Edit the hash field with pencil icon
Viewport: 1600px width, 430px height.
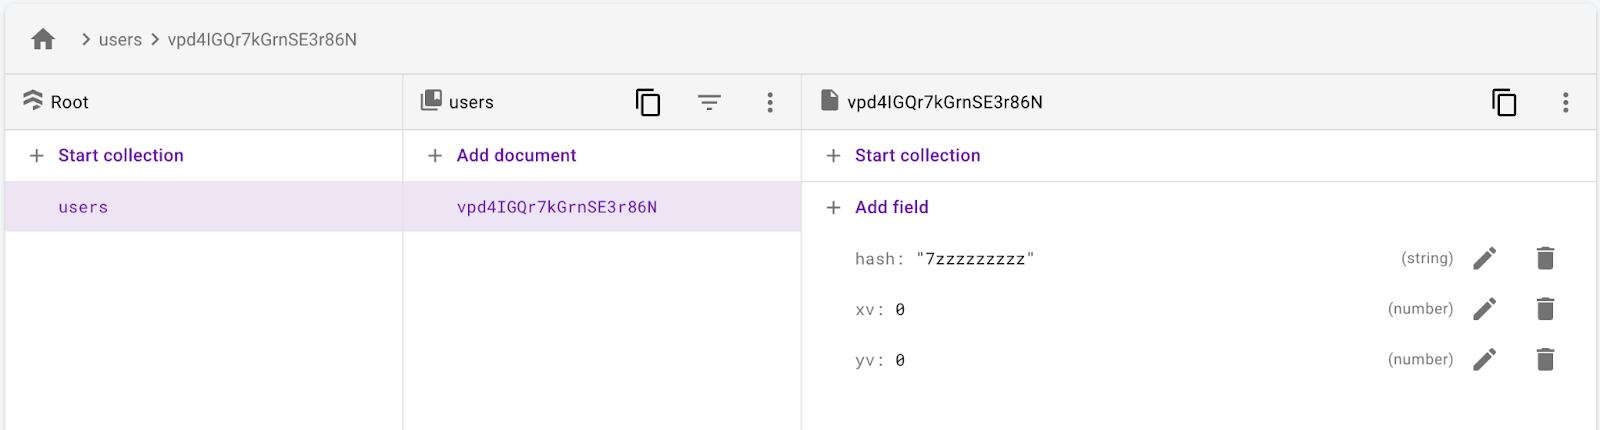[x=1485, y=259]
